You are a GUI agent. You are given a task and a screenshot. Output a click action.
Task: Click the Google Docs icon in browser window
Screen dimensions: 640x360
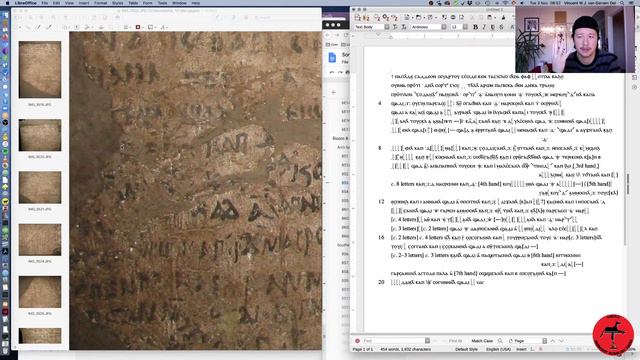[x=332, y=58]
